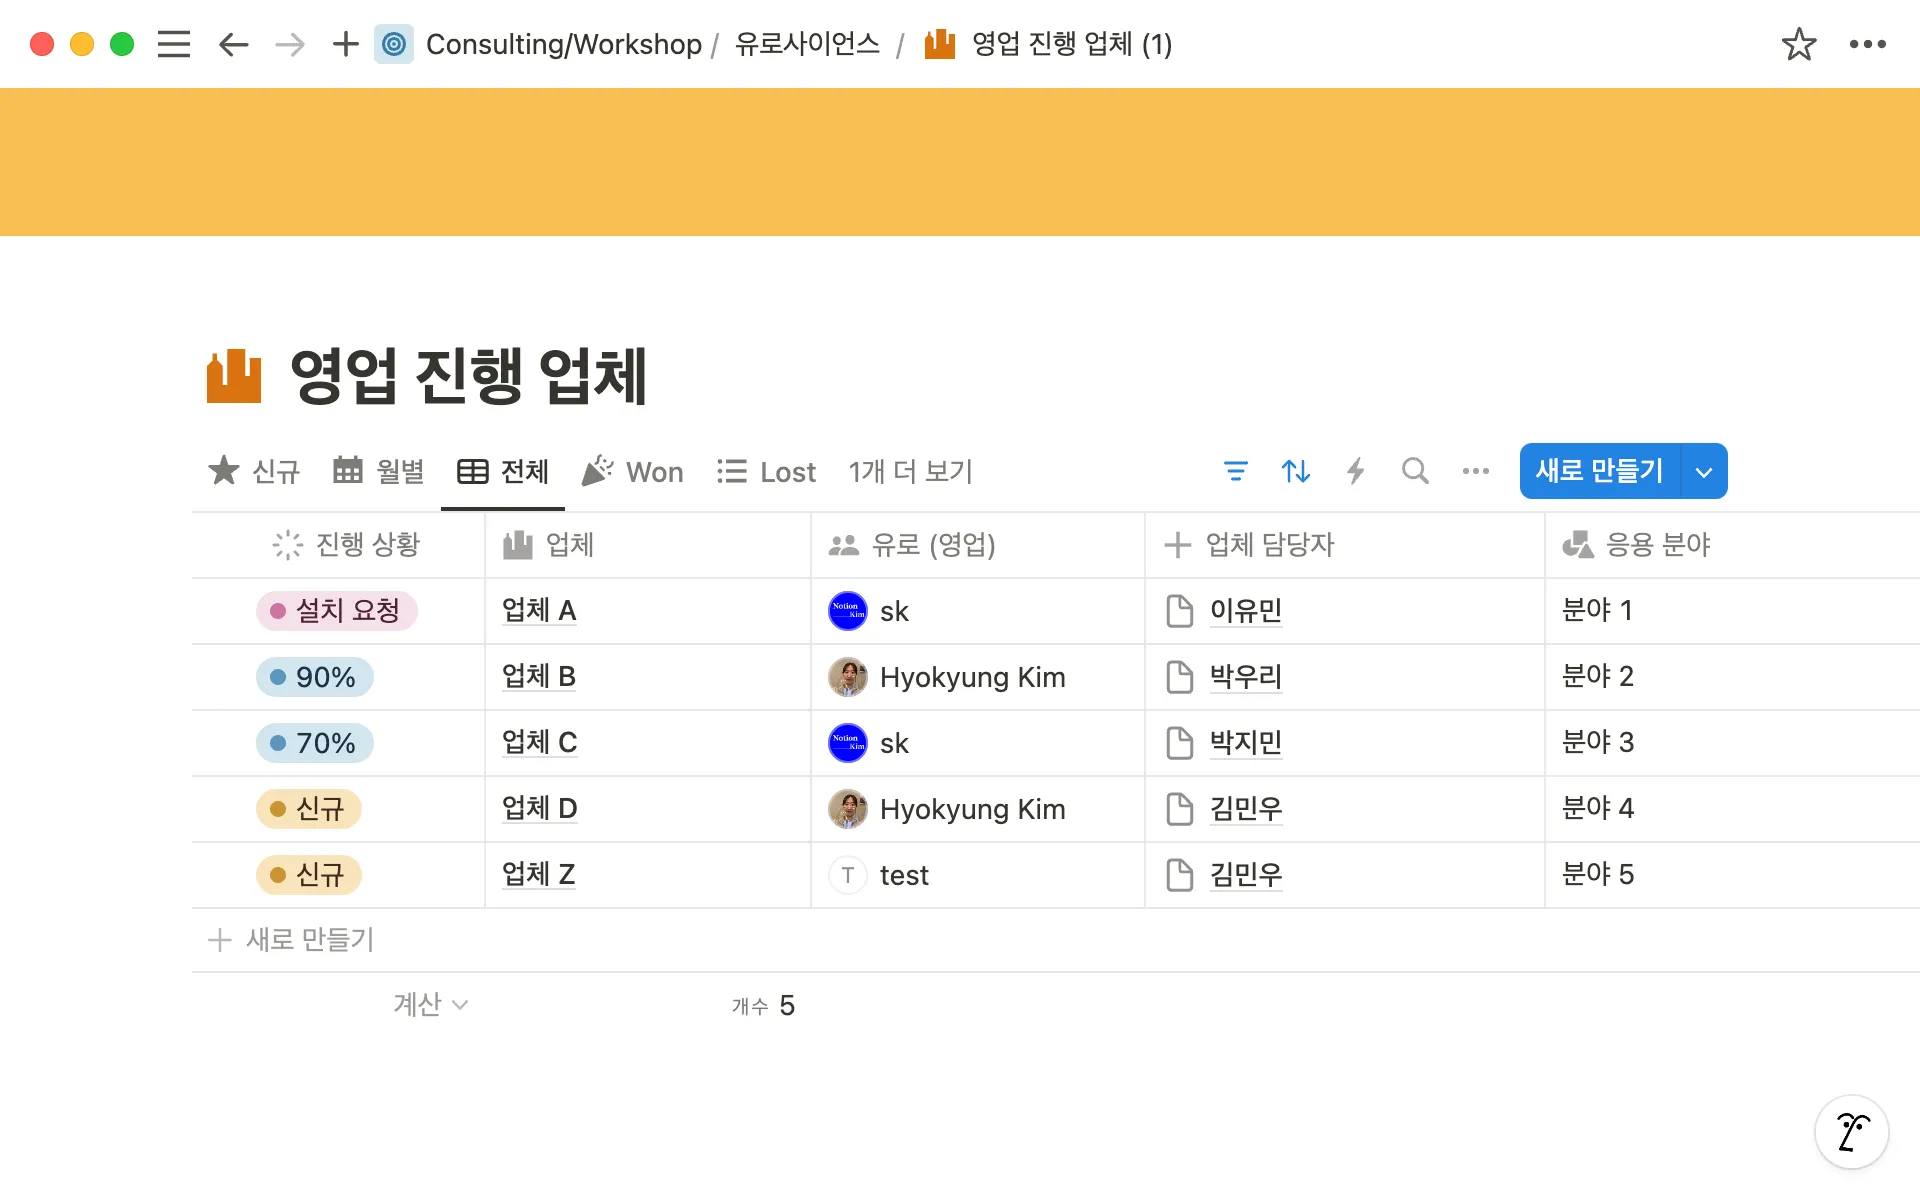Click the sort arrows icon
Image resolution: width=1920 pixels, height=1200 pixels.
1295,471
